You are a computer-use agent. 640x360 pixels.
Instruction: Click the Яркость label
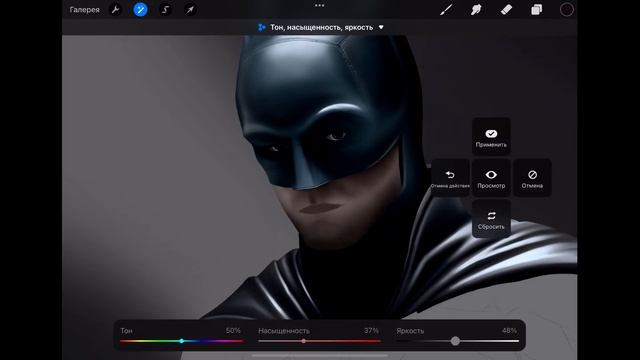[x=410, y=331]
